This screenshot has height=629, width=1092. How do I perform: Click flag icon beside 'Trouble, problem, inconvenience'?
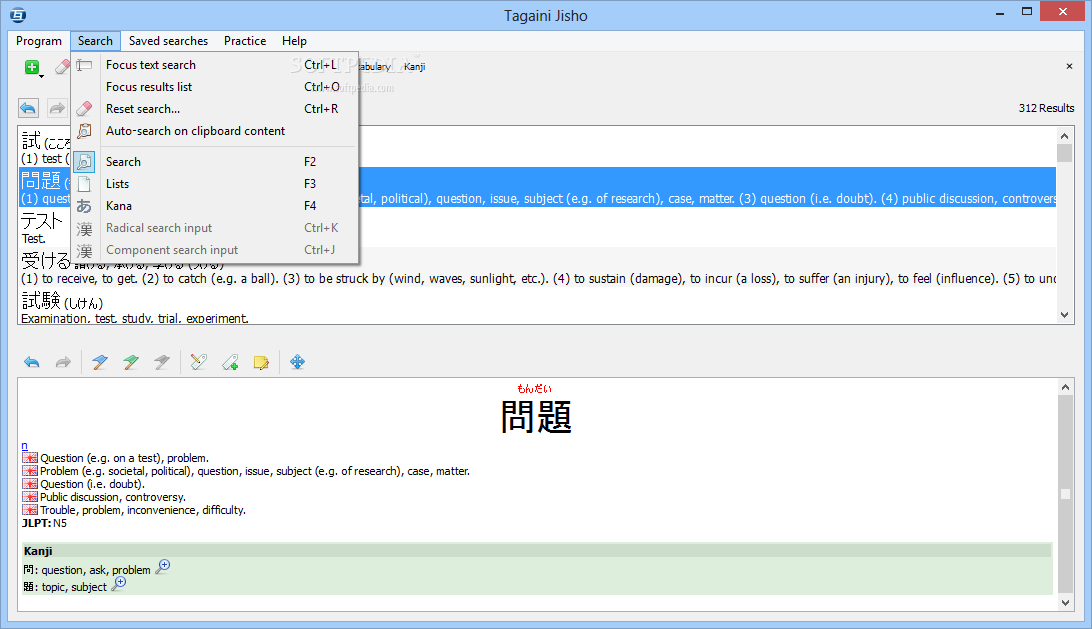(x=30, y=511)
